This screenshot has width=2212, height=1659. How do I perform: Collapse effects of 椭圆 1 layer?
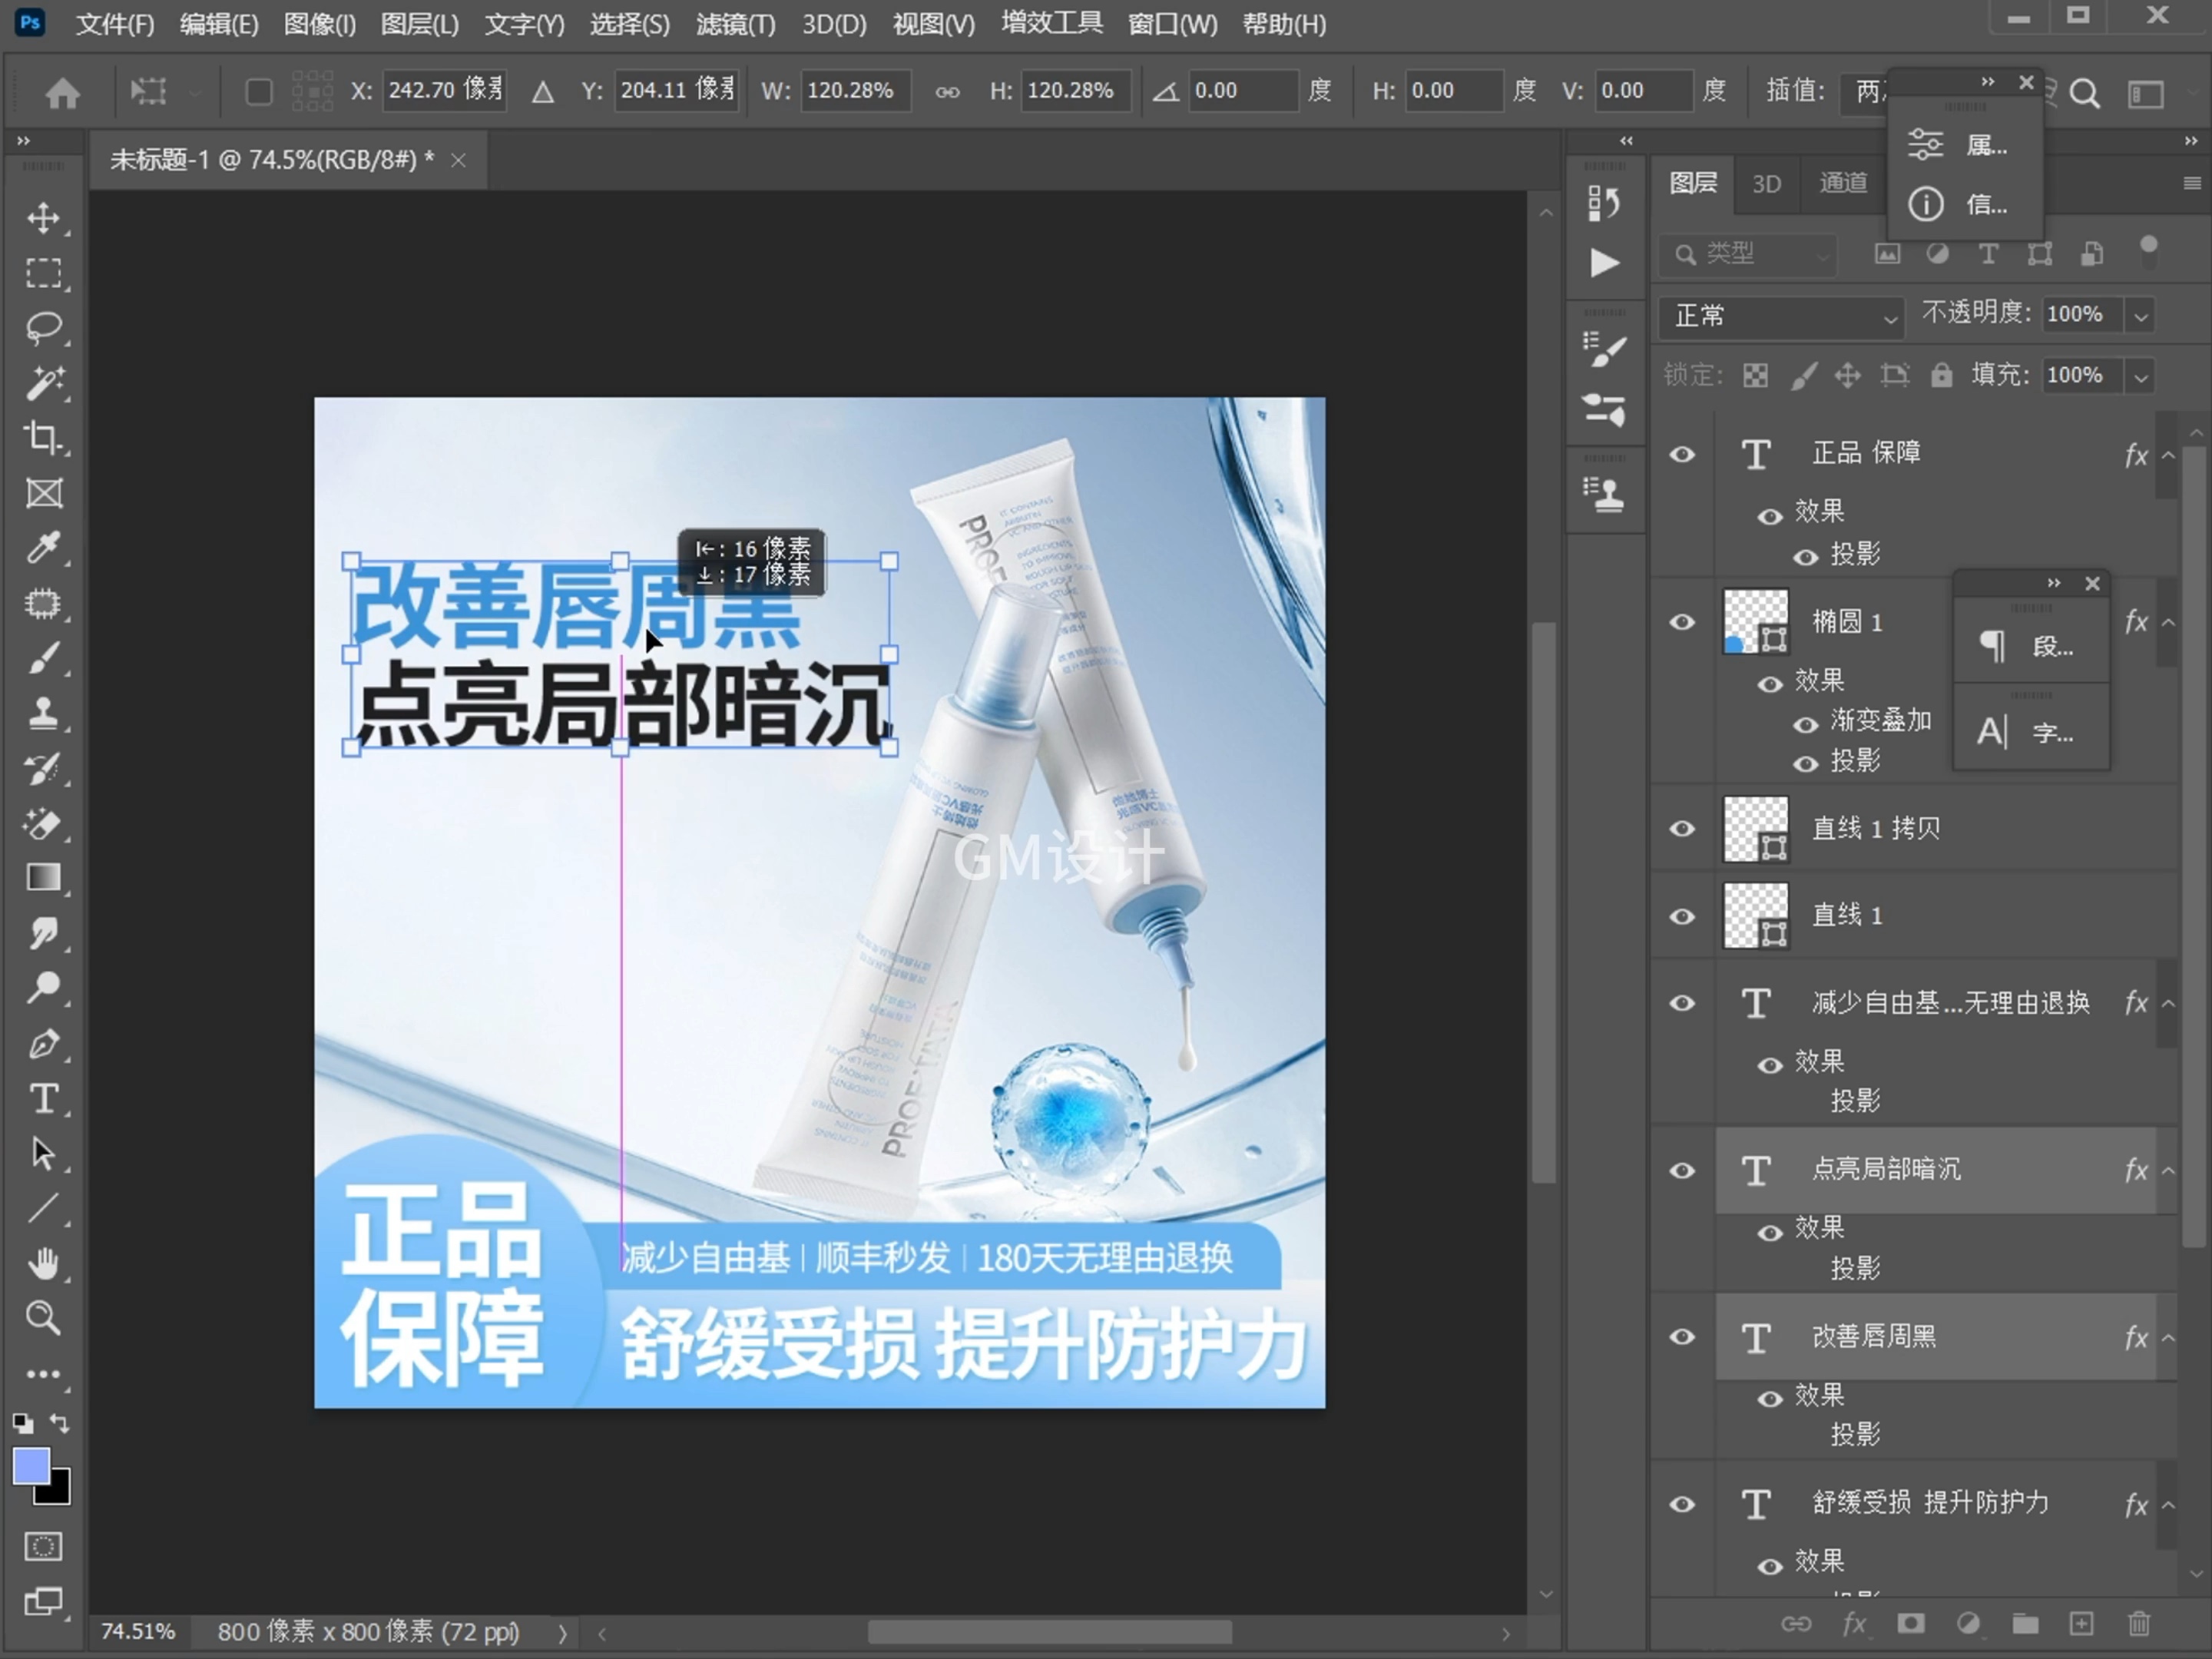click(2168, 622)
